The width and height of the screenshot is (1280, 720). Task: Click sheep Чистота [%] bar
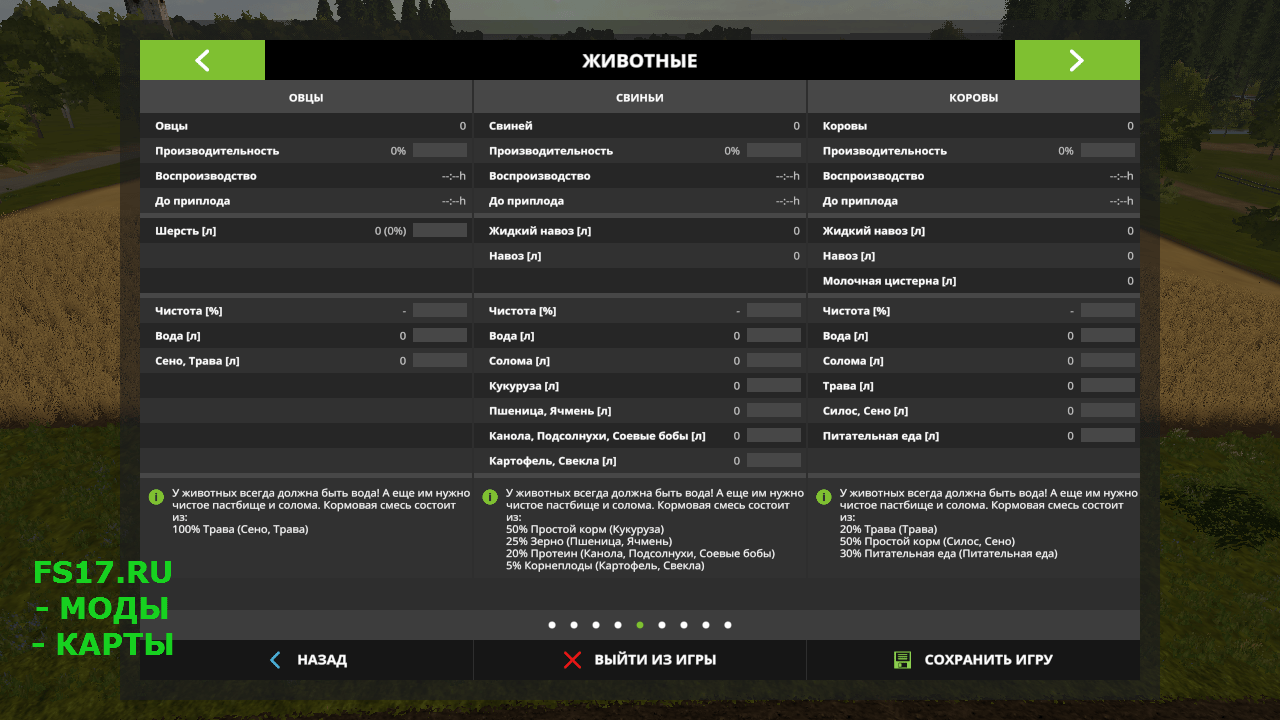pyautogui.click(x=440, y=311)
